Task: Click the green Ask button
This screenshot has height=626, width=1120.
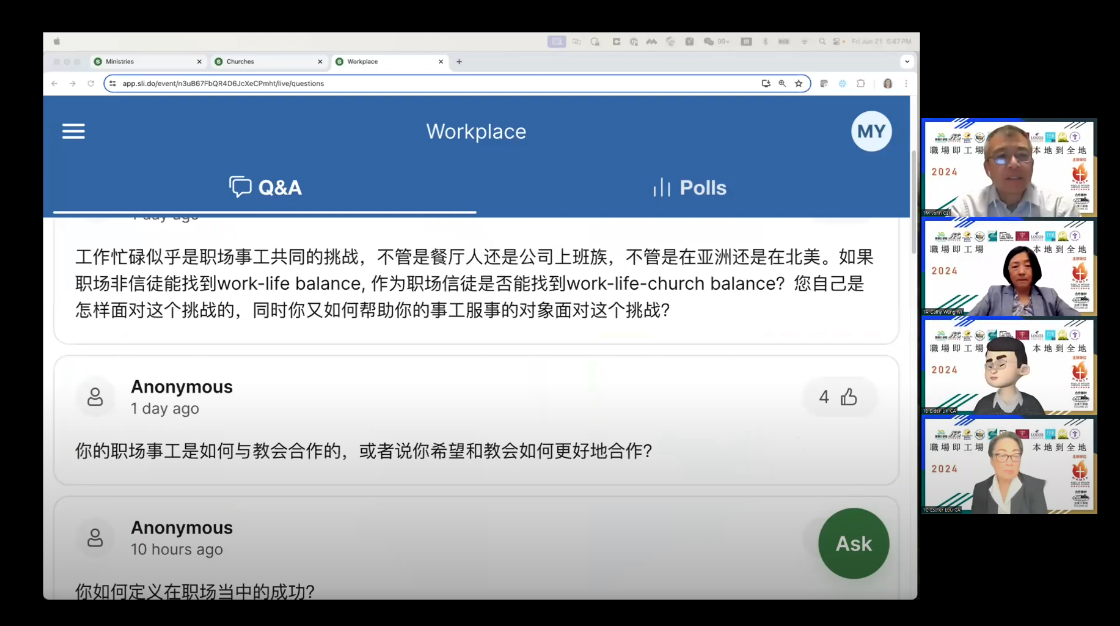Action: pos(854,544)
